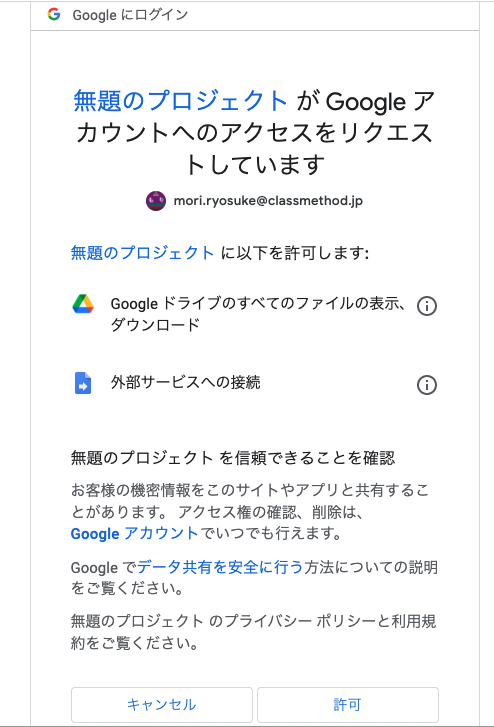Show info for Google Drive file access permission

(427, 306)
